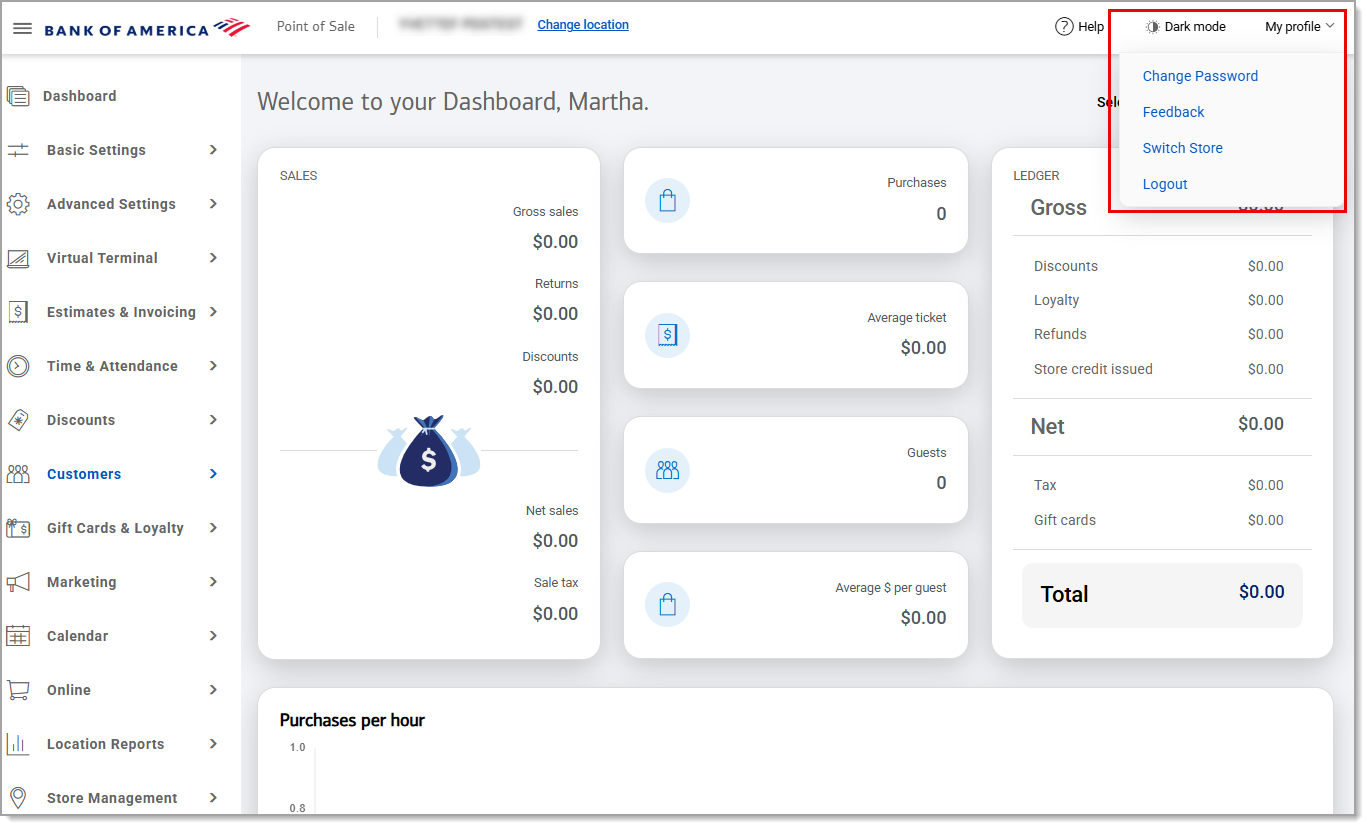Expand Time & Attendance chevron

pos(213,366)
